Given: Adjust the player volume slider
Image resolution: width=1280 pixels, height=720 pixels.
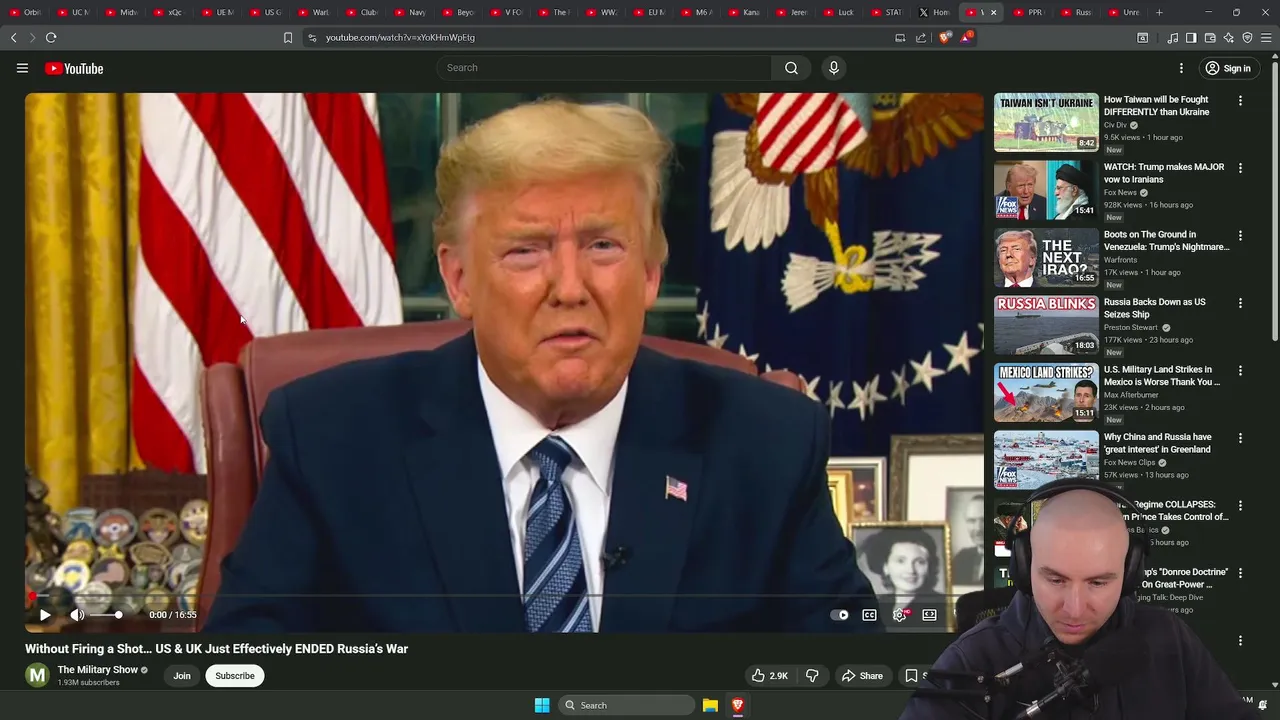Looking at the screenshot, I should tap(105, 615).
